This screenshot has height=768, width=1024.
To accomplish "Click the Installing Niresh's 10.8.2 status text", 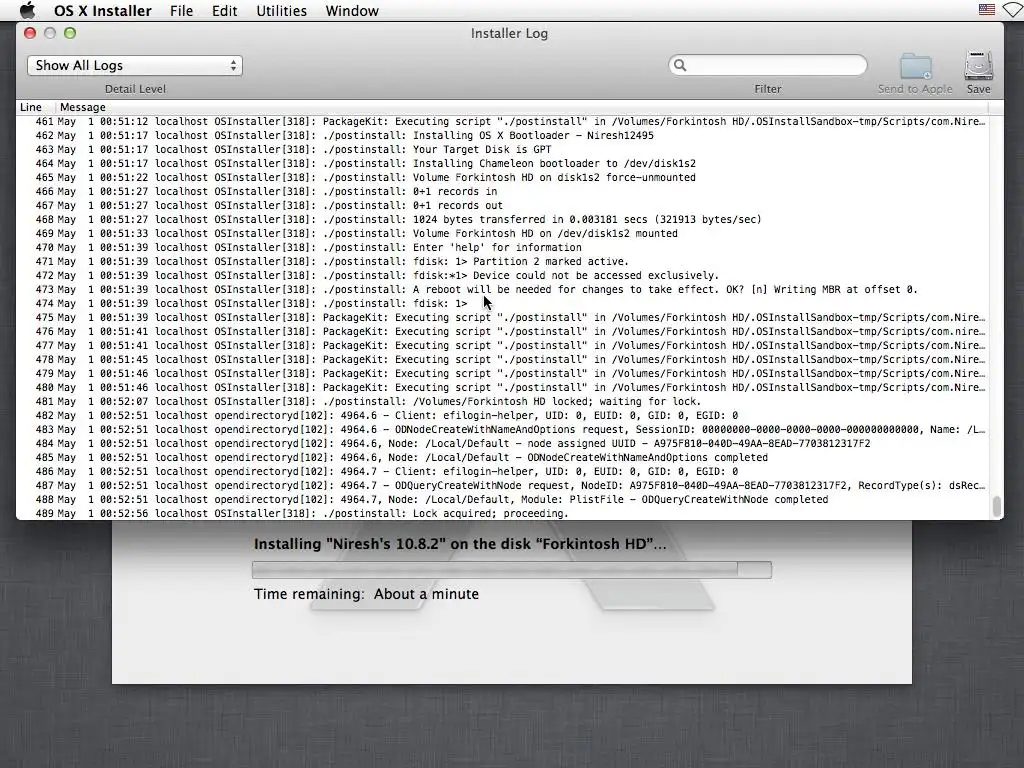I will 460,544.
